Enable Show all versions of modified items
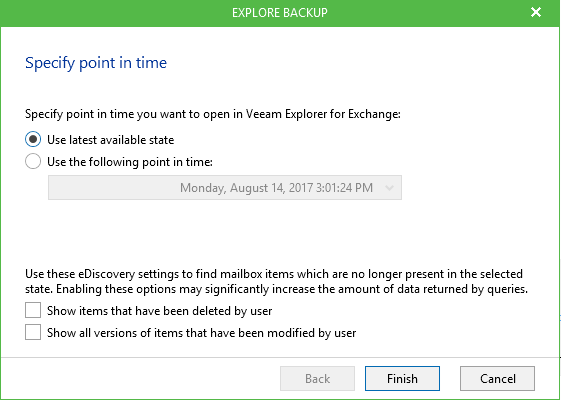 click(x=33, y=332)
